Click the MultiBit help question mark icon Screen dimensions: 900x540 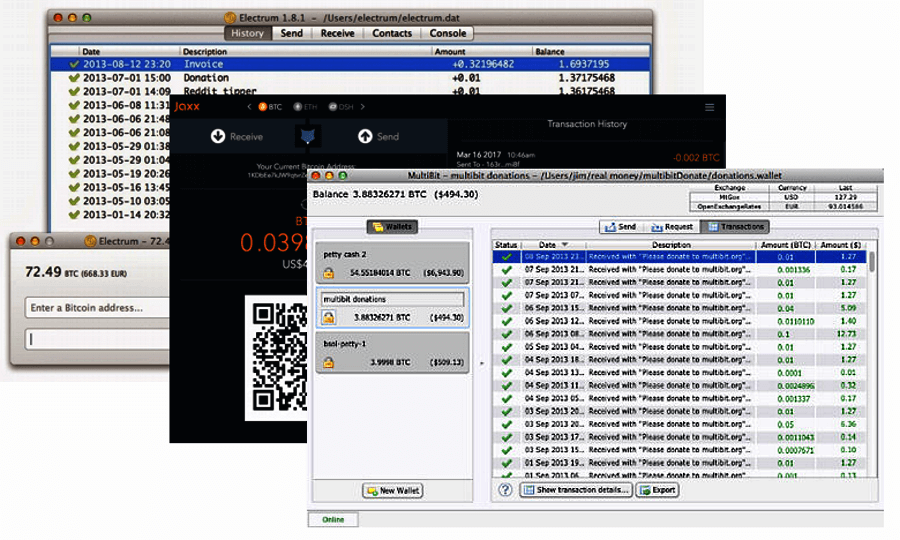click(x=505, y=490)
